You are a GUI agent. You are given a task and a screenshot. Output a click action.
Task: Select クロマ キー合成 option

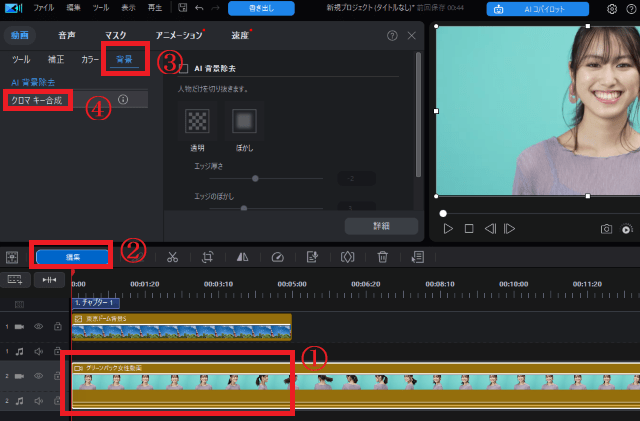tap(37, 100)
